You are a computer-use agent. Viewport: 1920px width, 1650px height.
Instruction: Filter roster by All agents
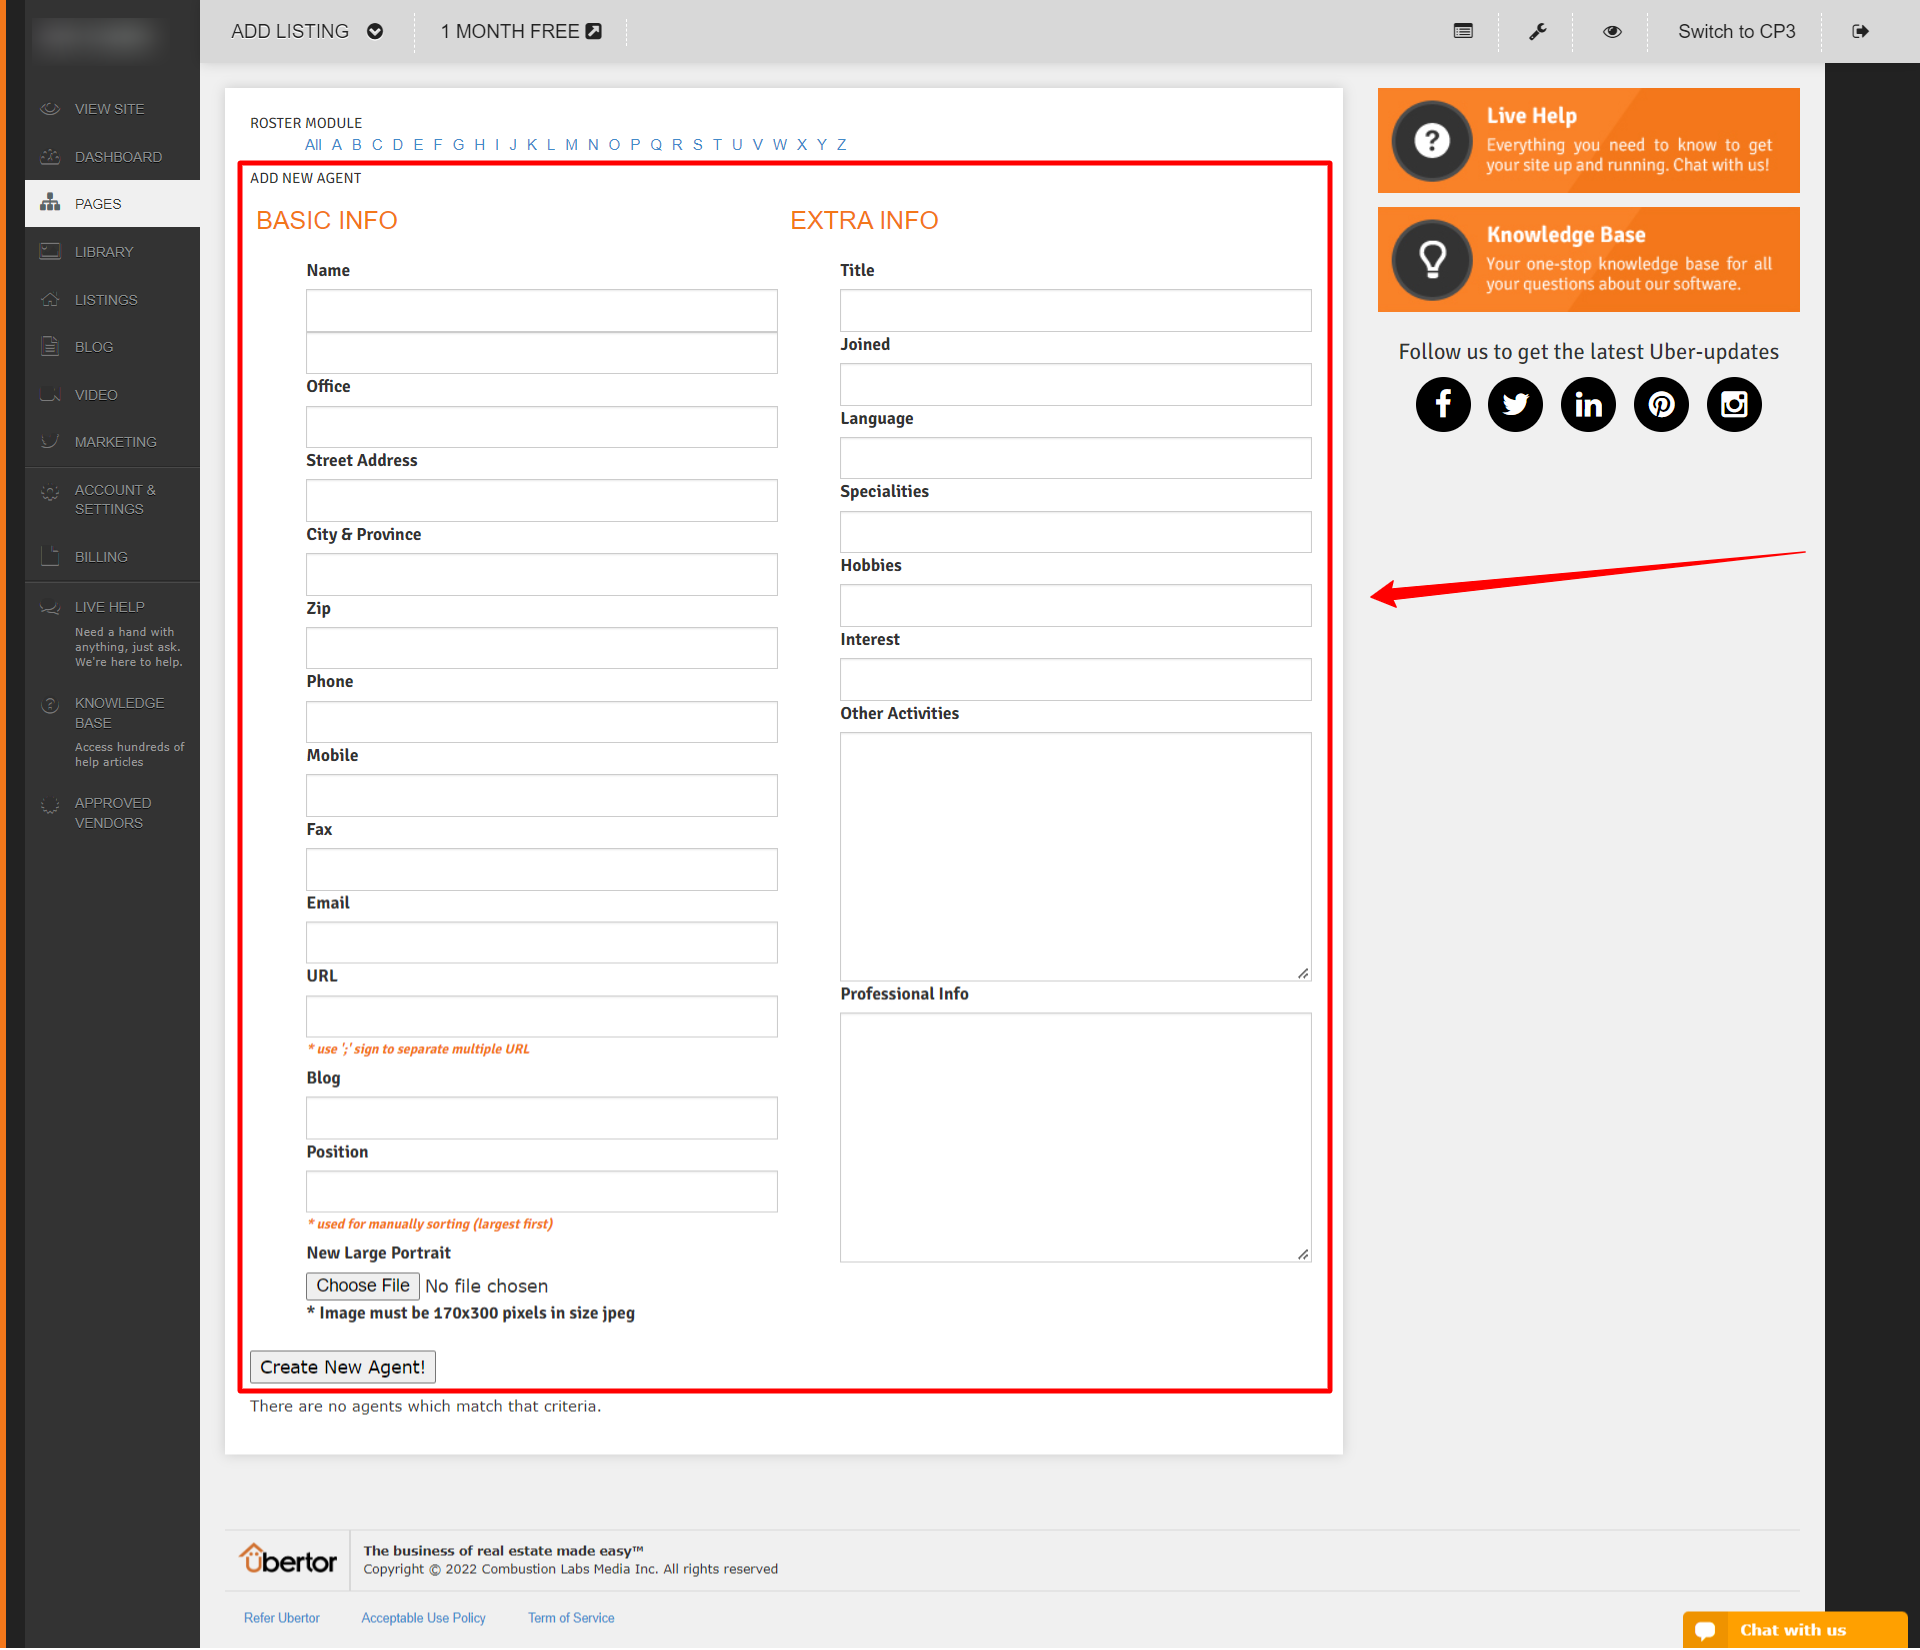[313, 145]
